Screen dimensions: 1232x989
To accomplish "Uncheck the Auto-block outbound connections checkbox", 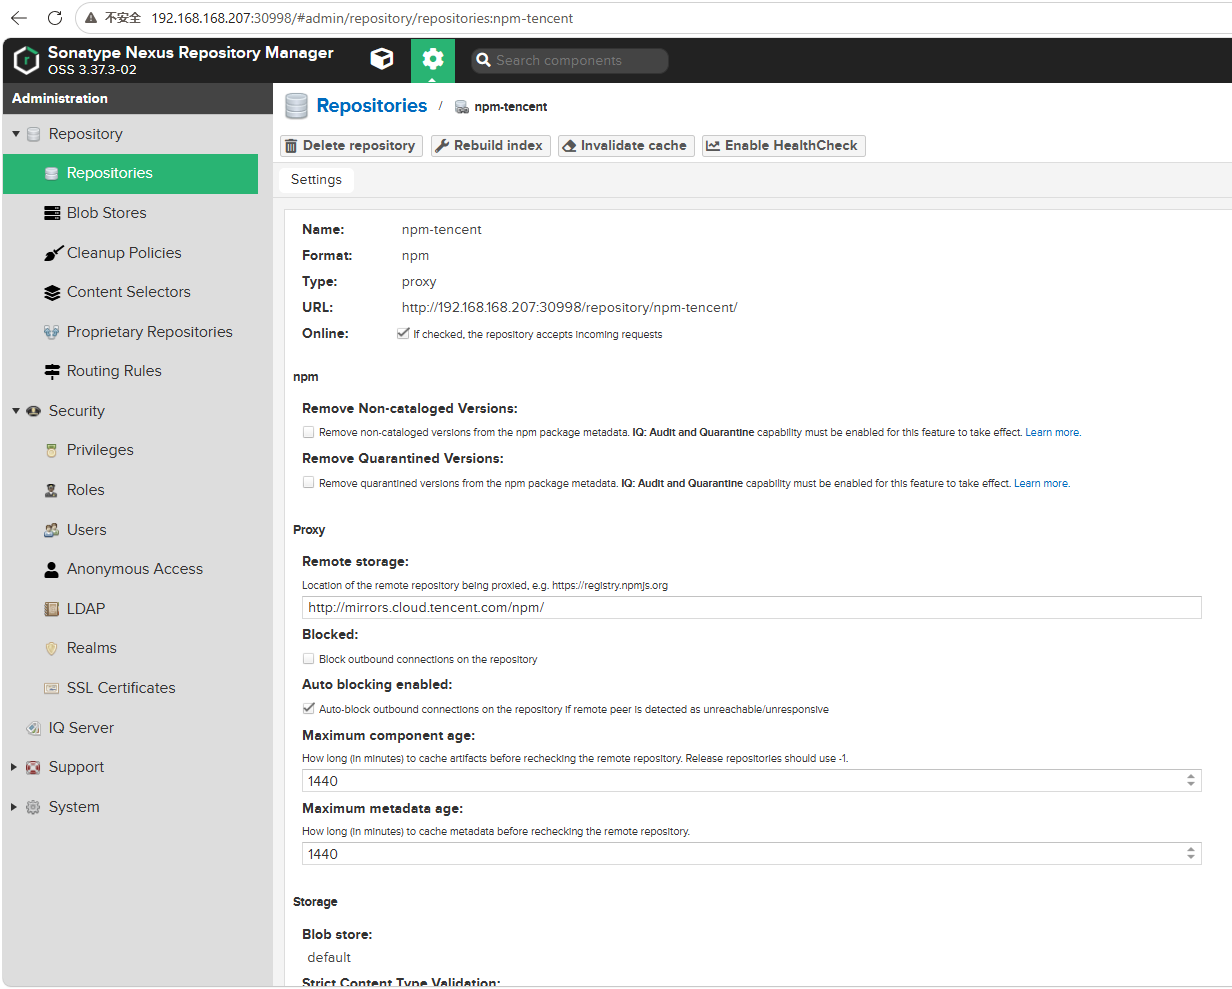I will (x=308, y=709).
